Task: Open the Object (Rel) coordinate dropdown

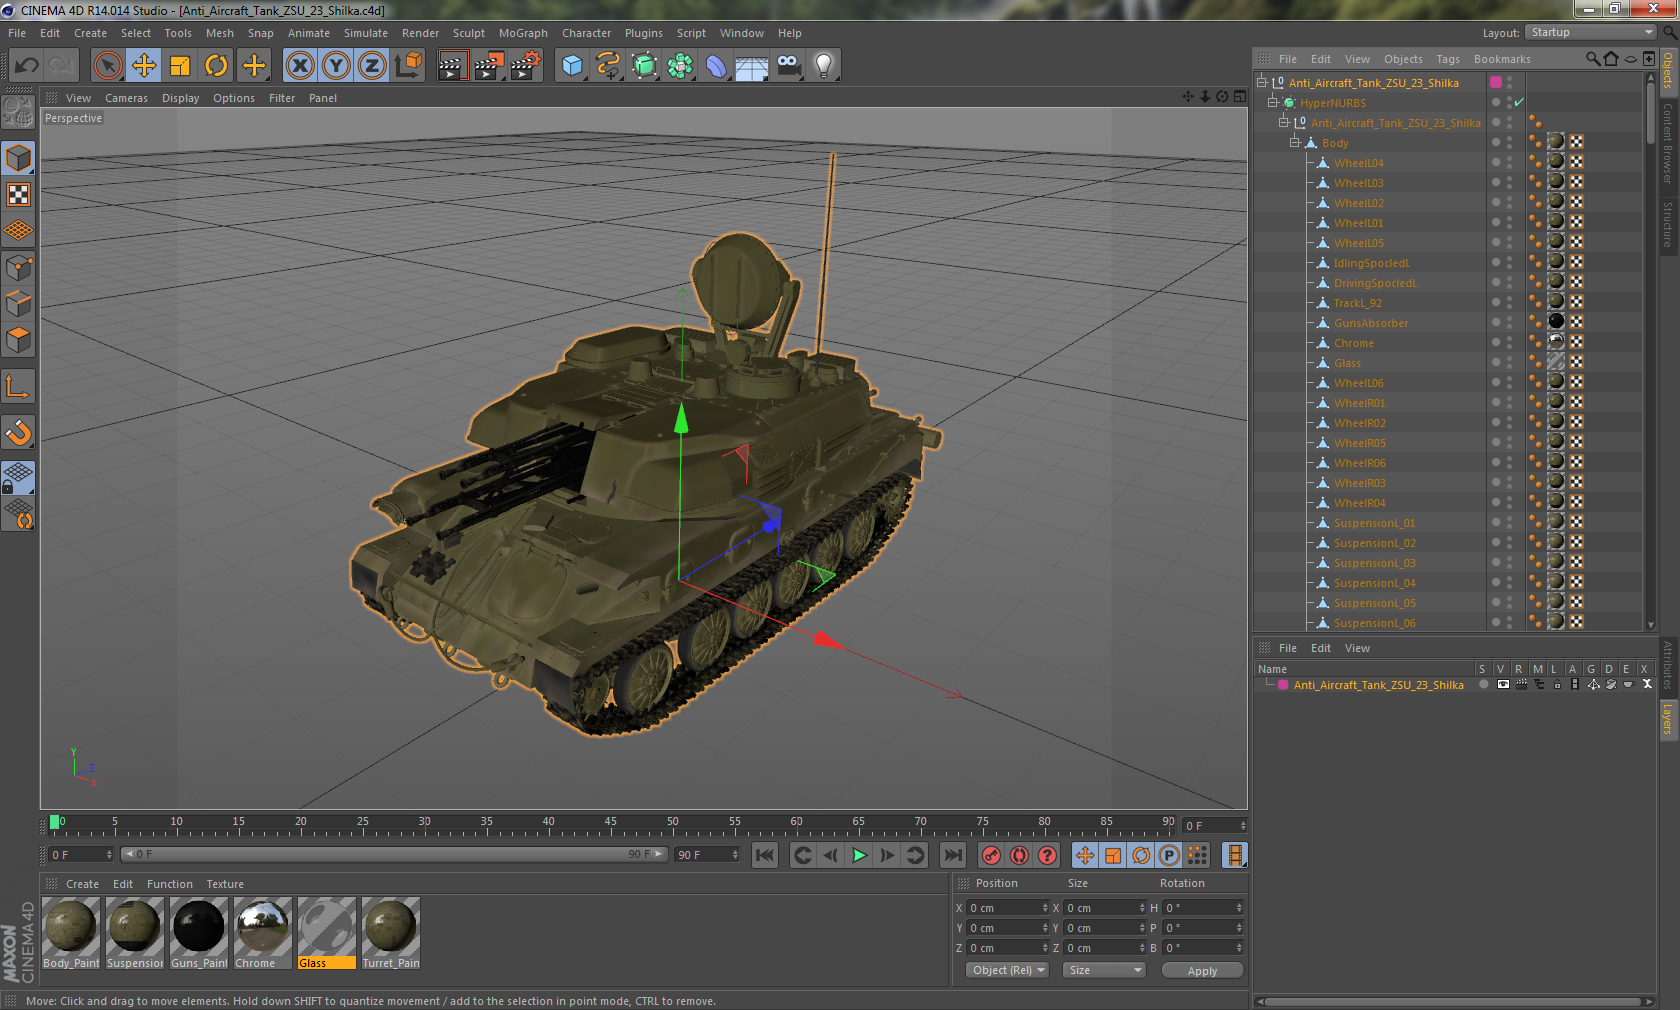Action: click(1007, 970)
